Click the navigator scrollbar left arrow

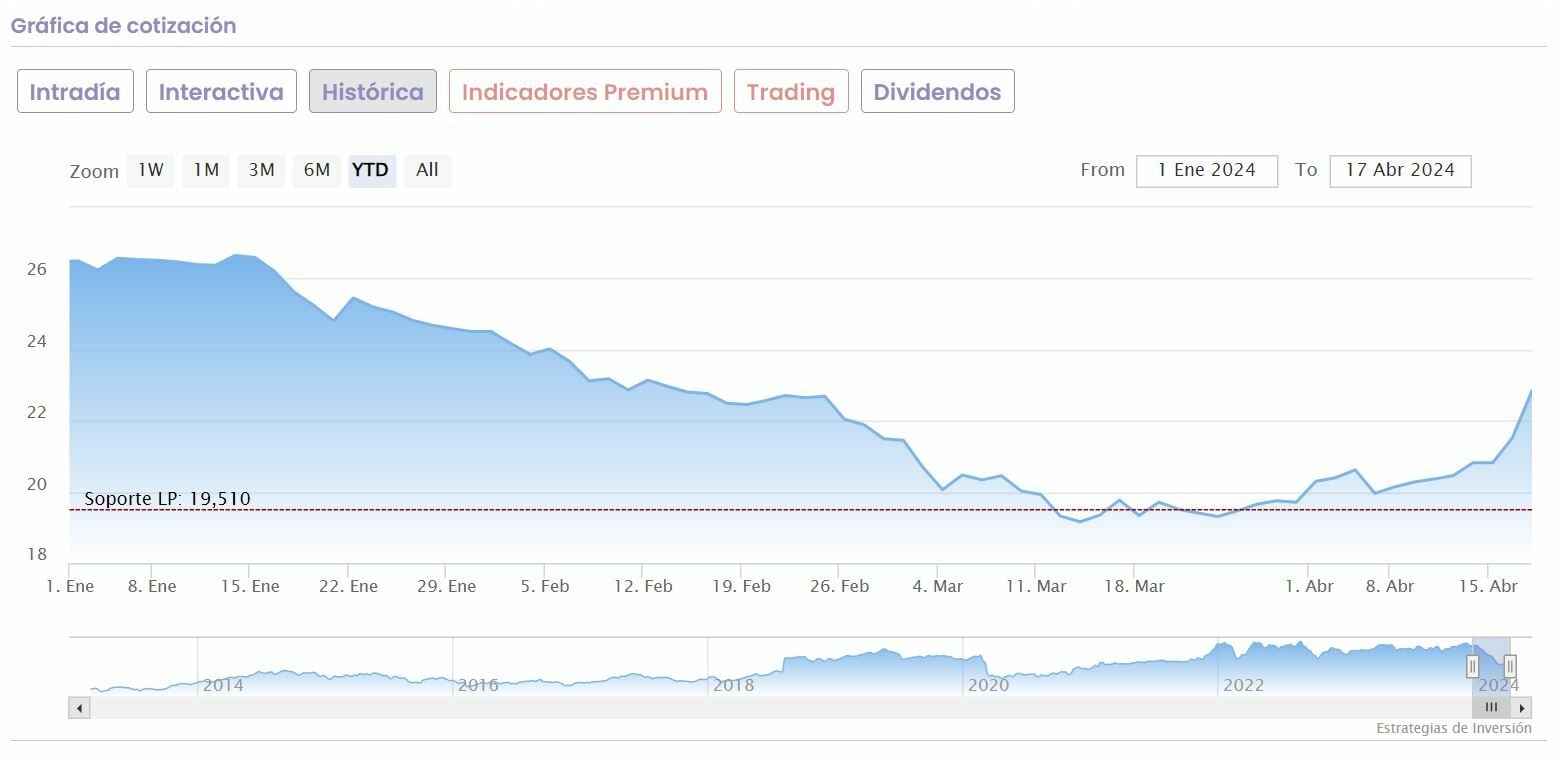click(x=80, y=708)
